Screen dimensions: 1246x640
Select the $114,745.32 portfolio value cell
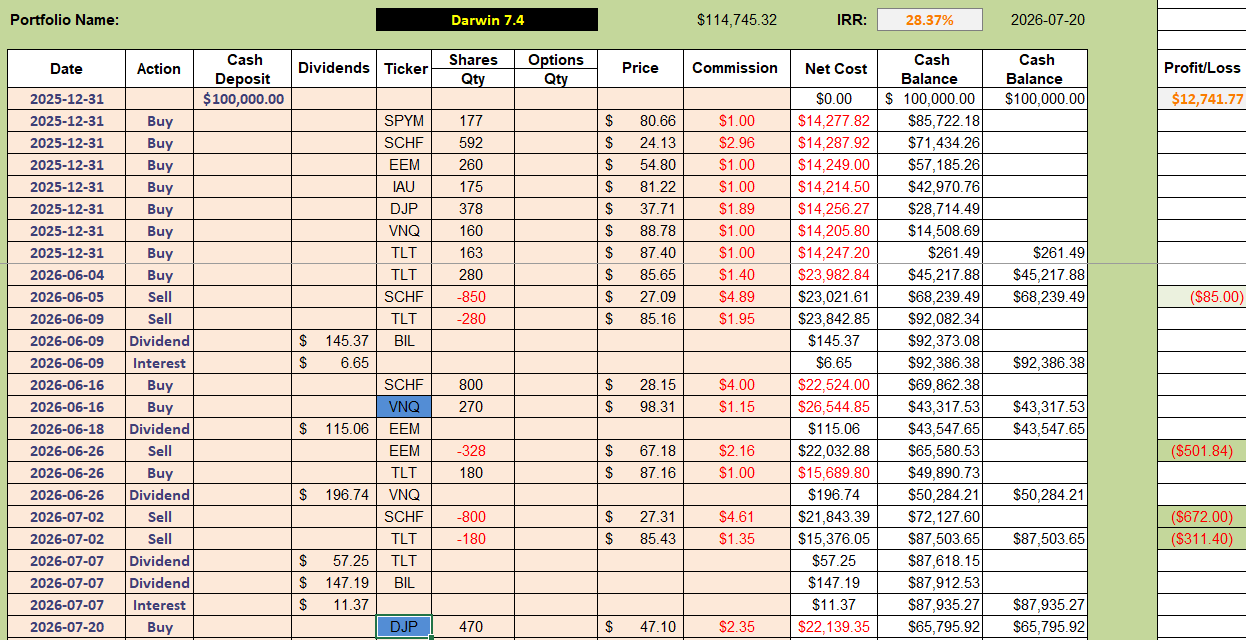tap(737, 20)
